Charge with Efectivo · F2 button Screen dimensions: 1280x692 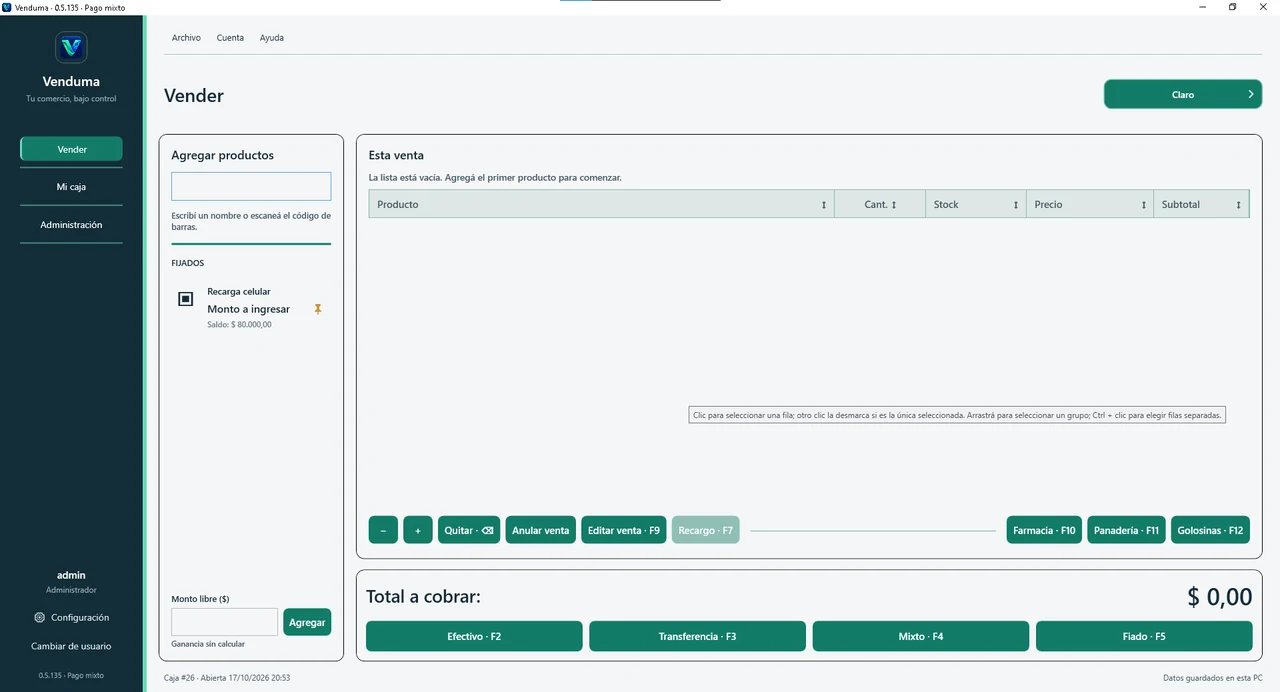pyautogui.click(x=474, y=636)
